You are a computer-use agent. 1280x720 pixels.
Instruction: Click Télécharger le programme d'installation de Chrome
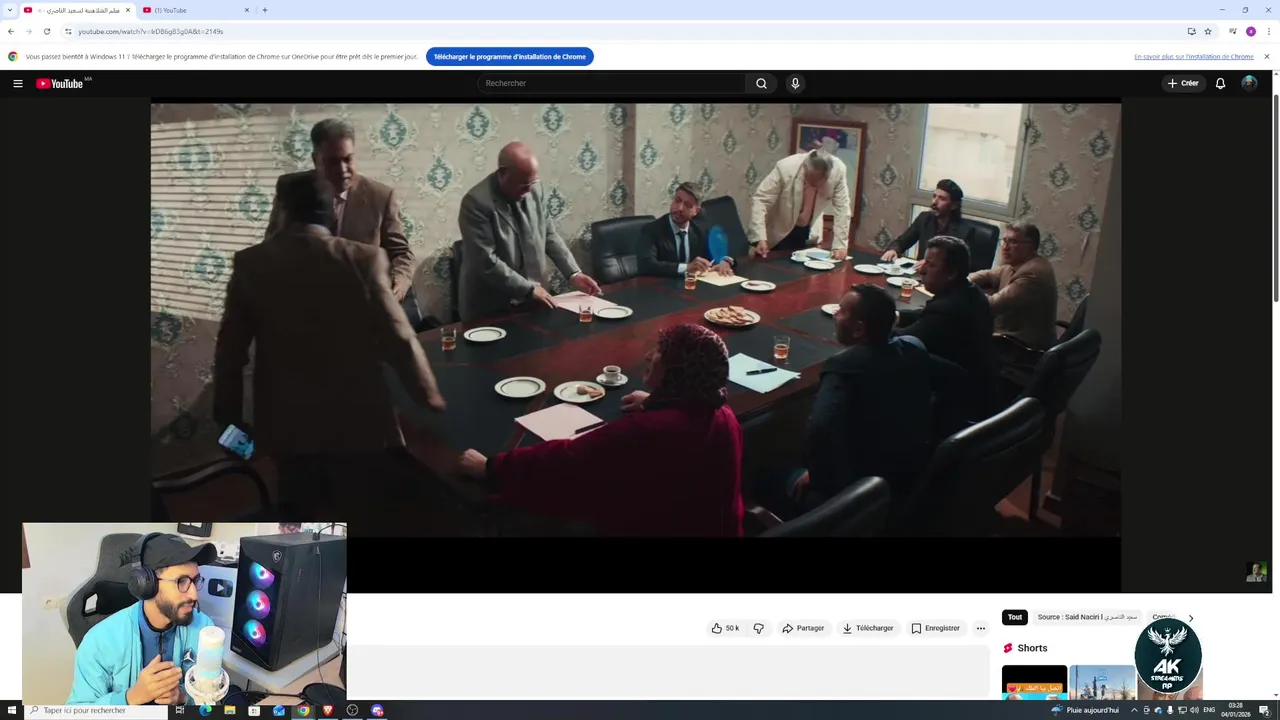(x=510, y=57)
